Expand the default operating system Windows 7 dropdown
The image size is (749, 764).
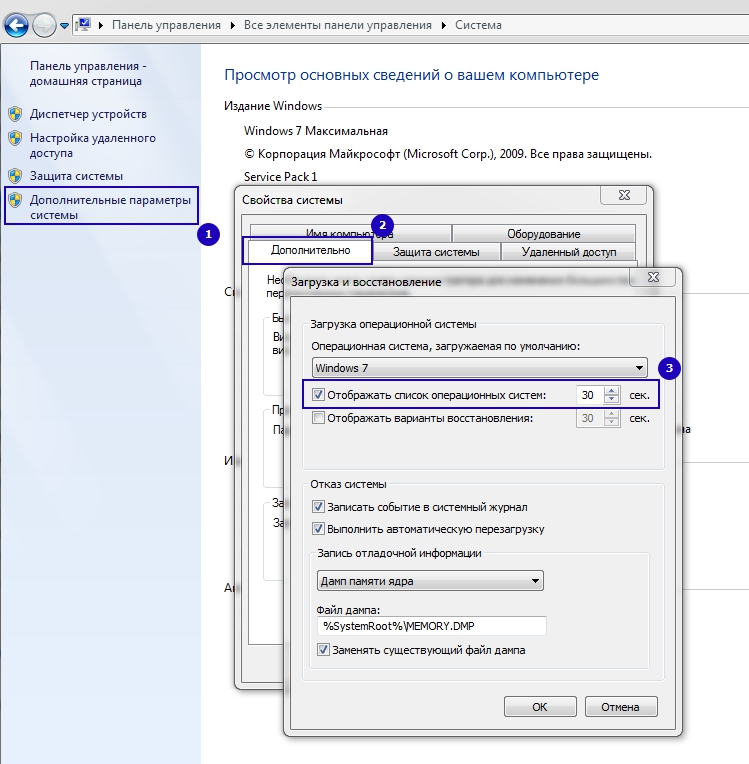click(x=638, y=368)
